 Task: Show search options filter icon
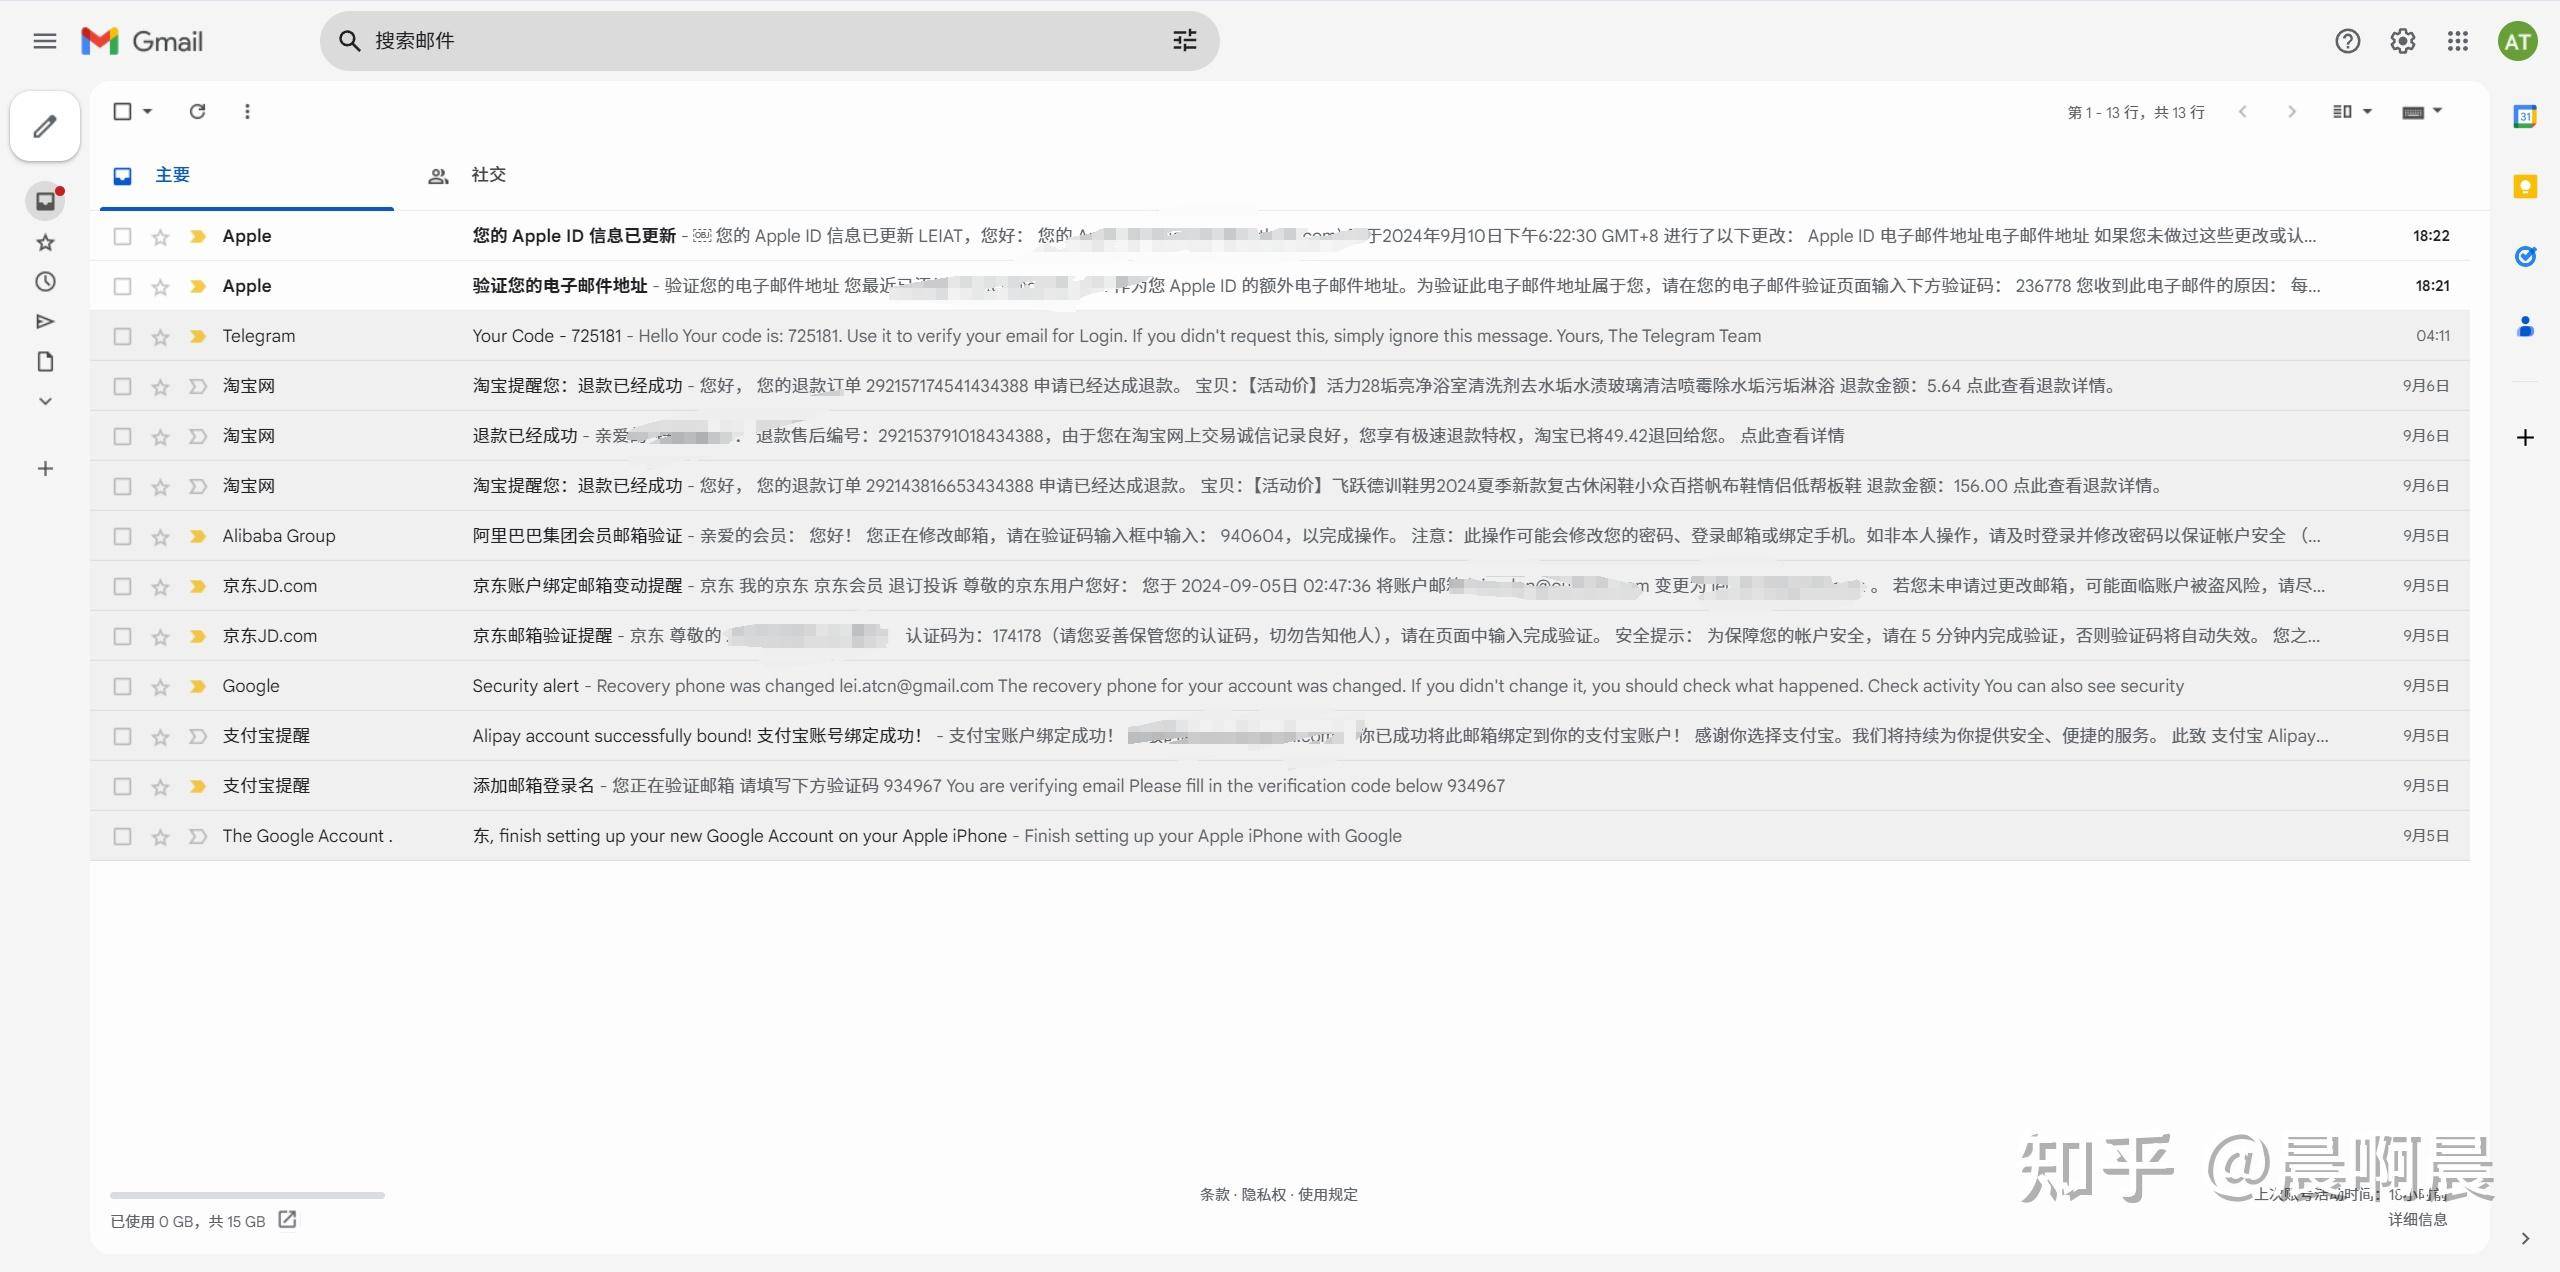point(1185,41)
